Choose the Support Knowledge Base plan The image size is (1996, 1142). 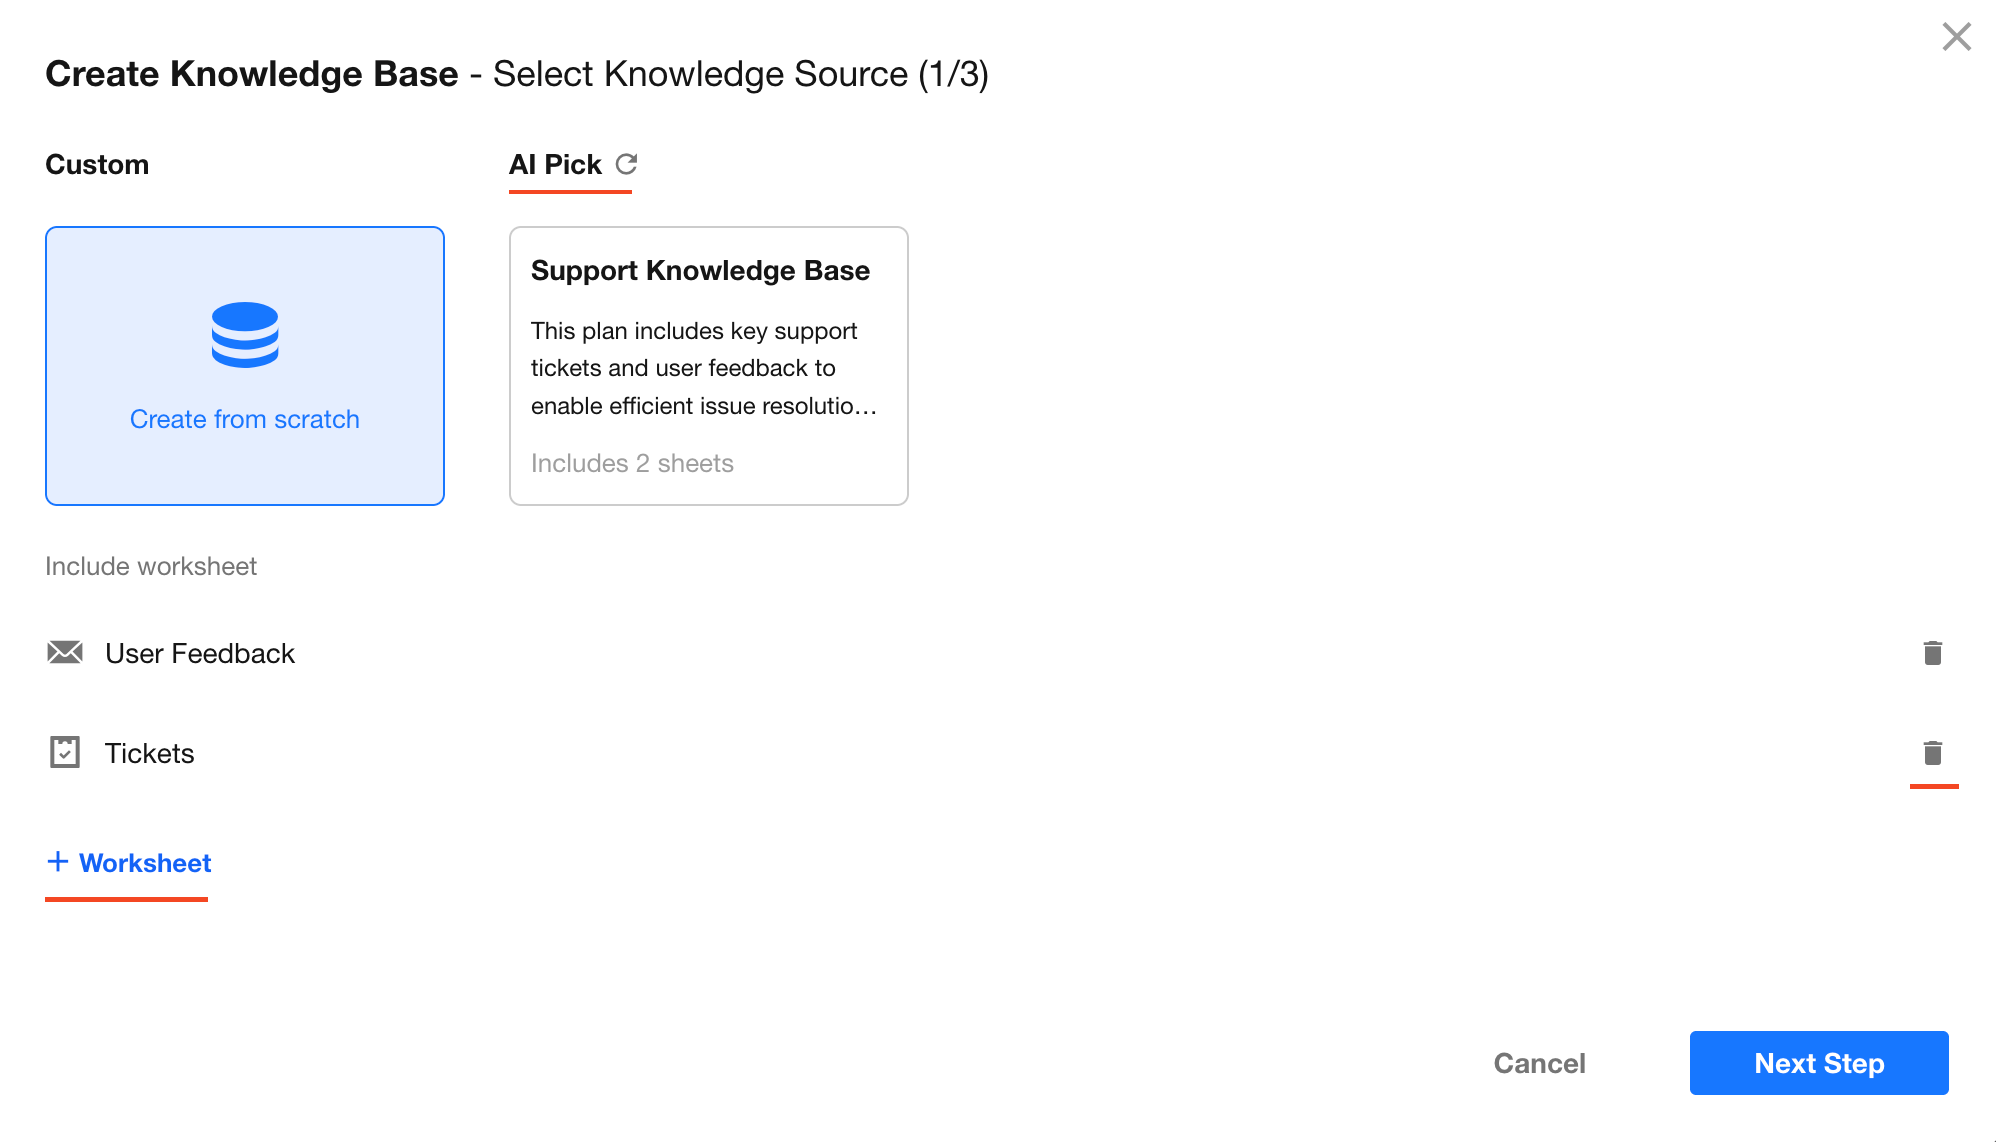tap(708, 366)
